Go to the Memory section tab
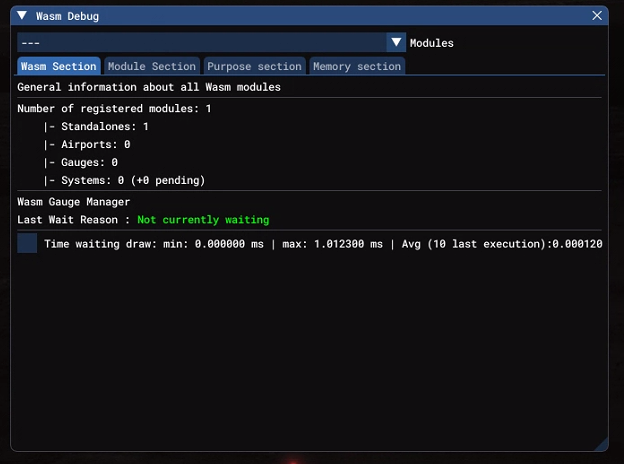The width and height of the screenshot is (624, 464). coord(357,66)
